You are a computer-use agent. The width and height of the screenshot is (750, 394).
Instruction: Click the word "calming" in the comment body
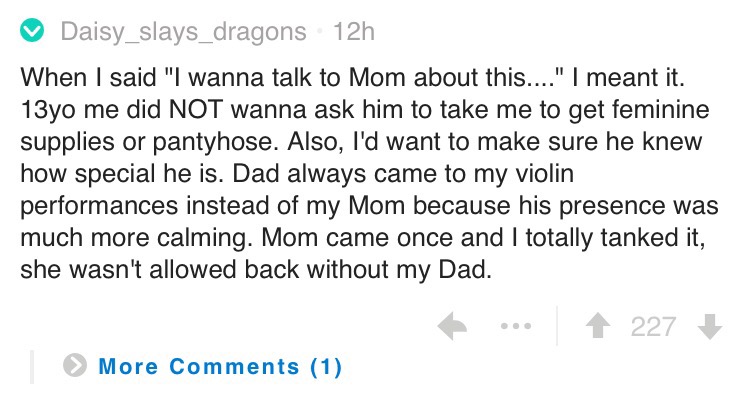204,238
